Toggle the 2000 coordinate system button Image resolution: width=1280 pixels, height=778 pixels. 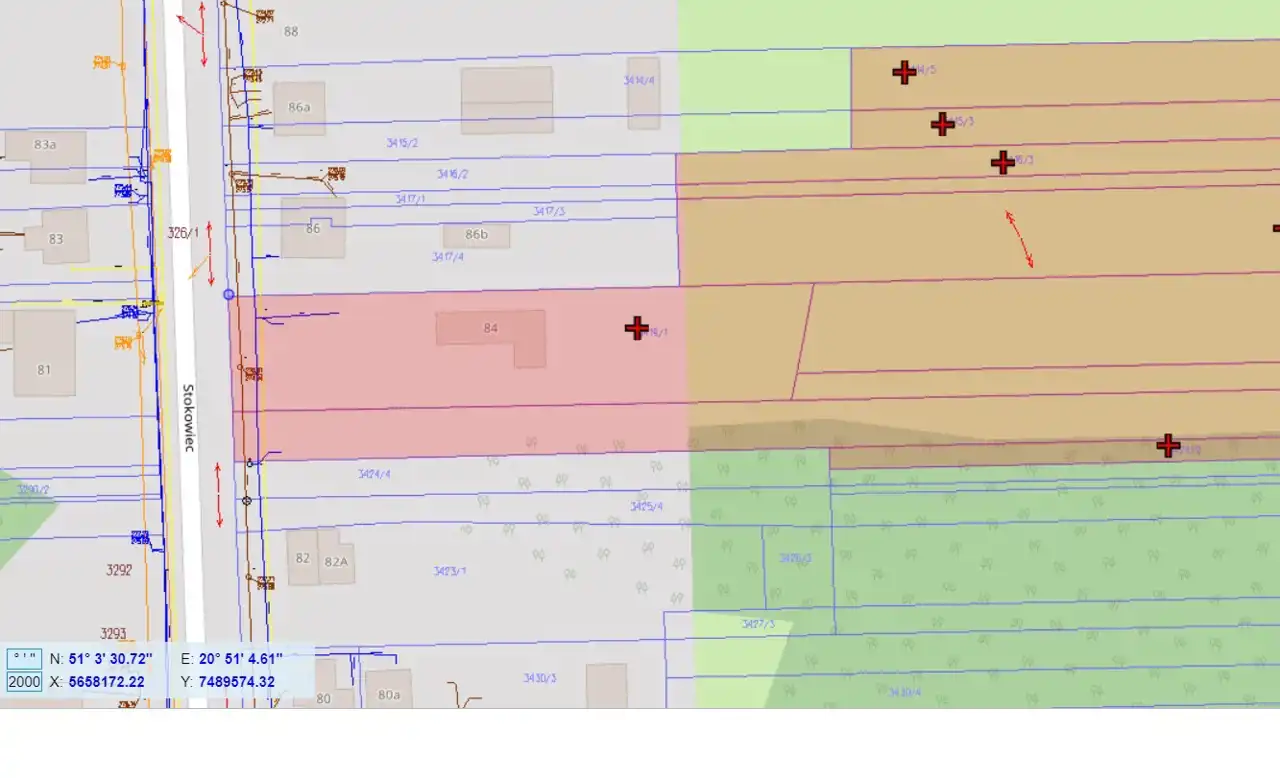pos(24,682)
